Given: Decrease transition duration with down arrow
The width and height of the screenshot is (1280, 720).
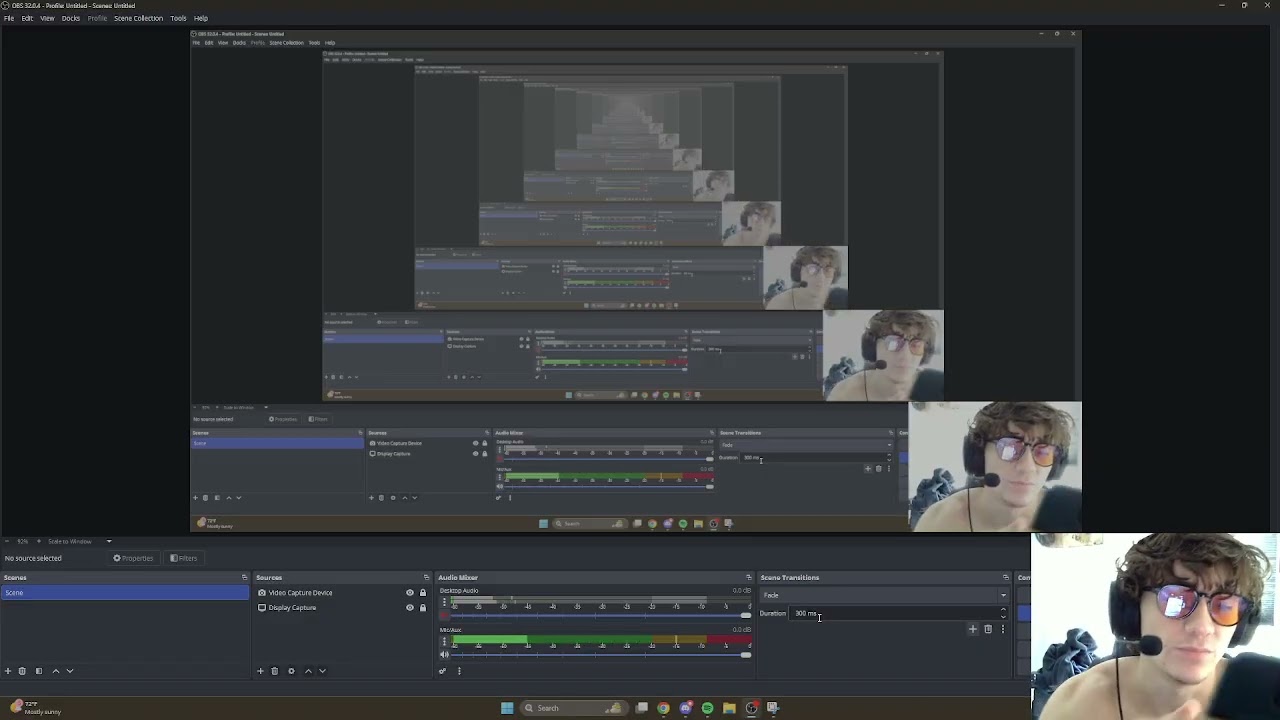Looking at the screenshot, I should (1003, 616).
